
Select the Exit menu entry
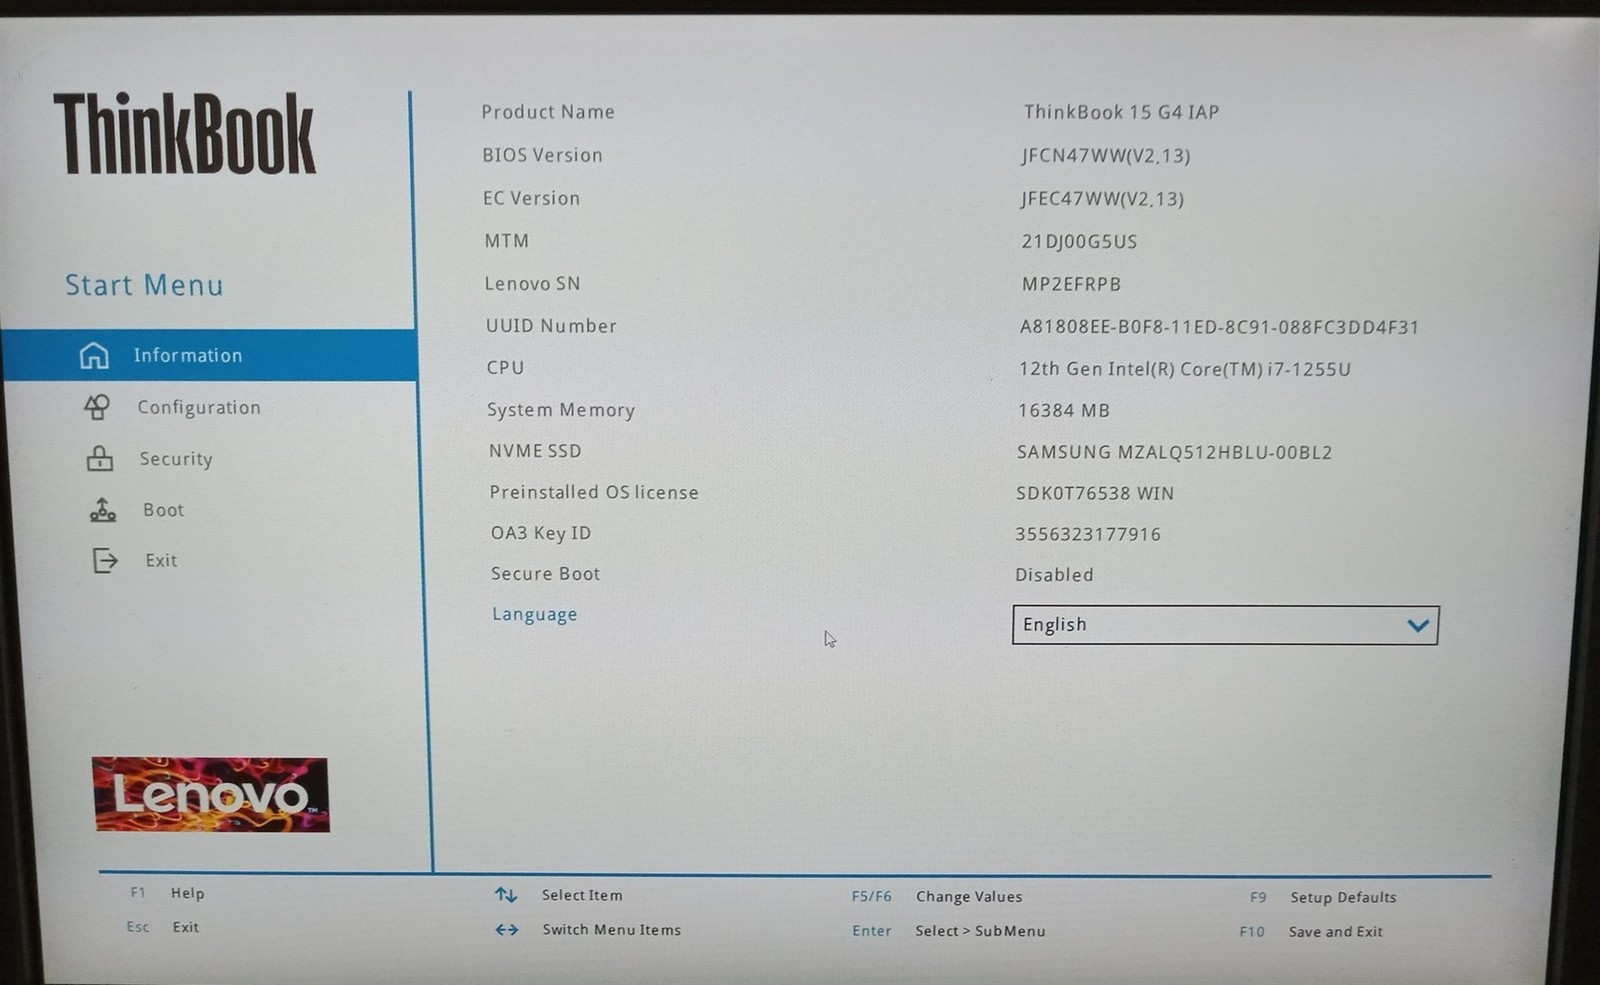click(161, 560)
